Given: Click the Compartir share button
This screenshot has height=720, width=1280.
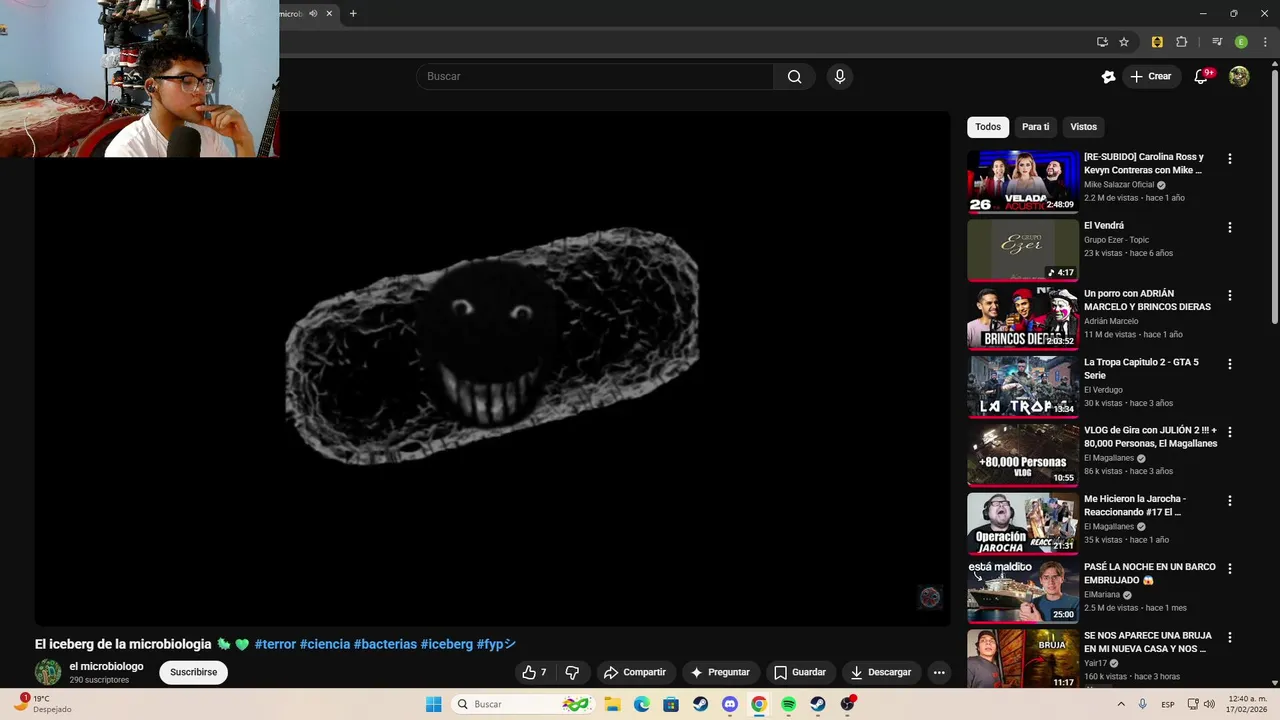Looking at the screenshot, I should coord(635,673).
